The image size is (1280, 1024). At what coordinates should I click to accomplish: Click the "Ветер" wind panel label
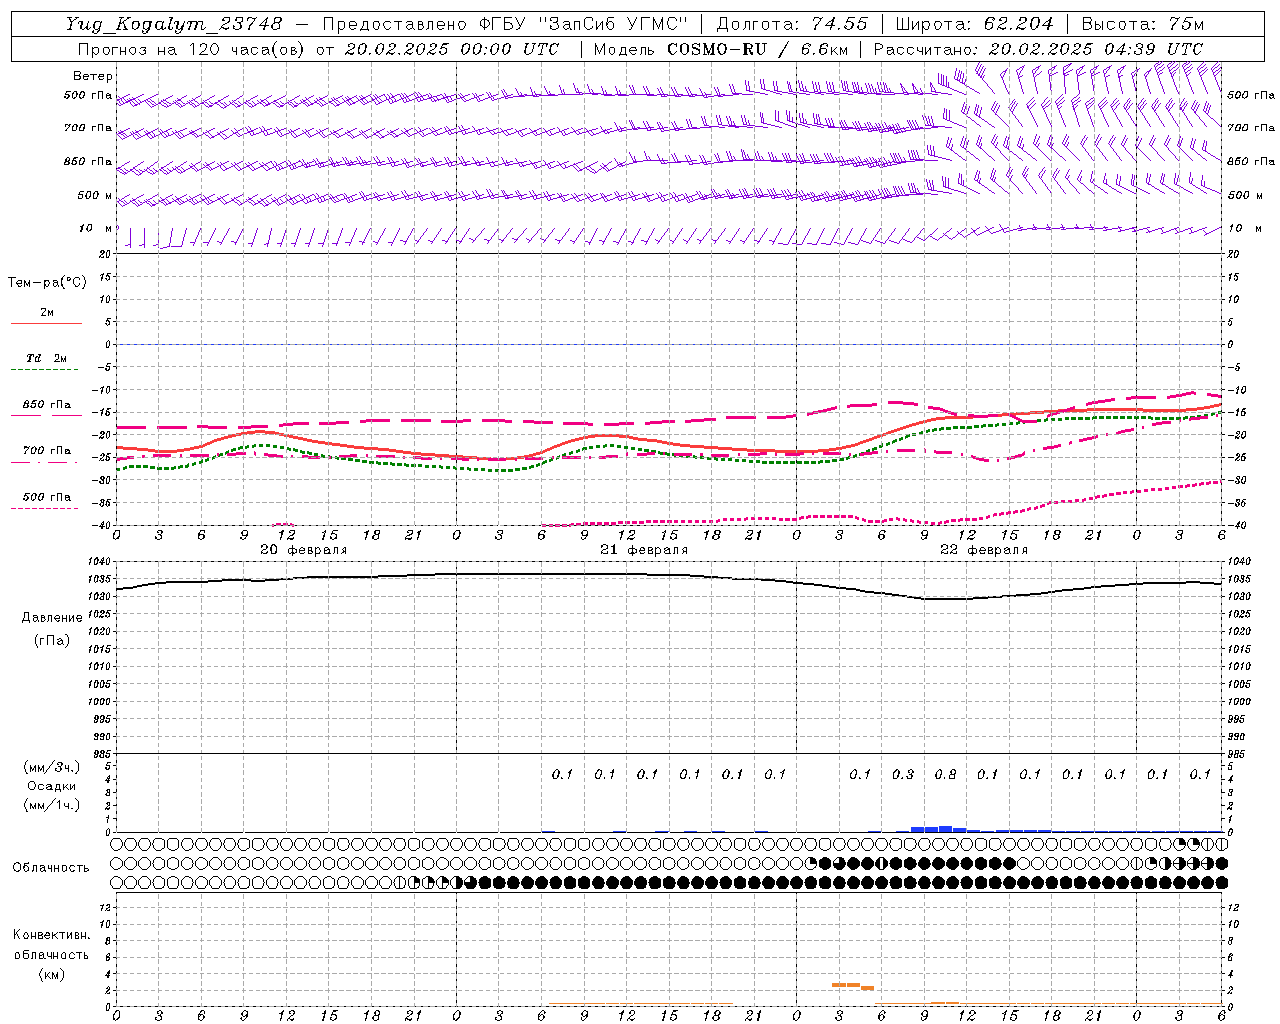(93, 76)
